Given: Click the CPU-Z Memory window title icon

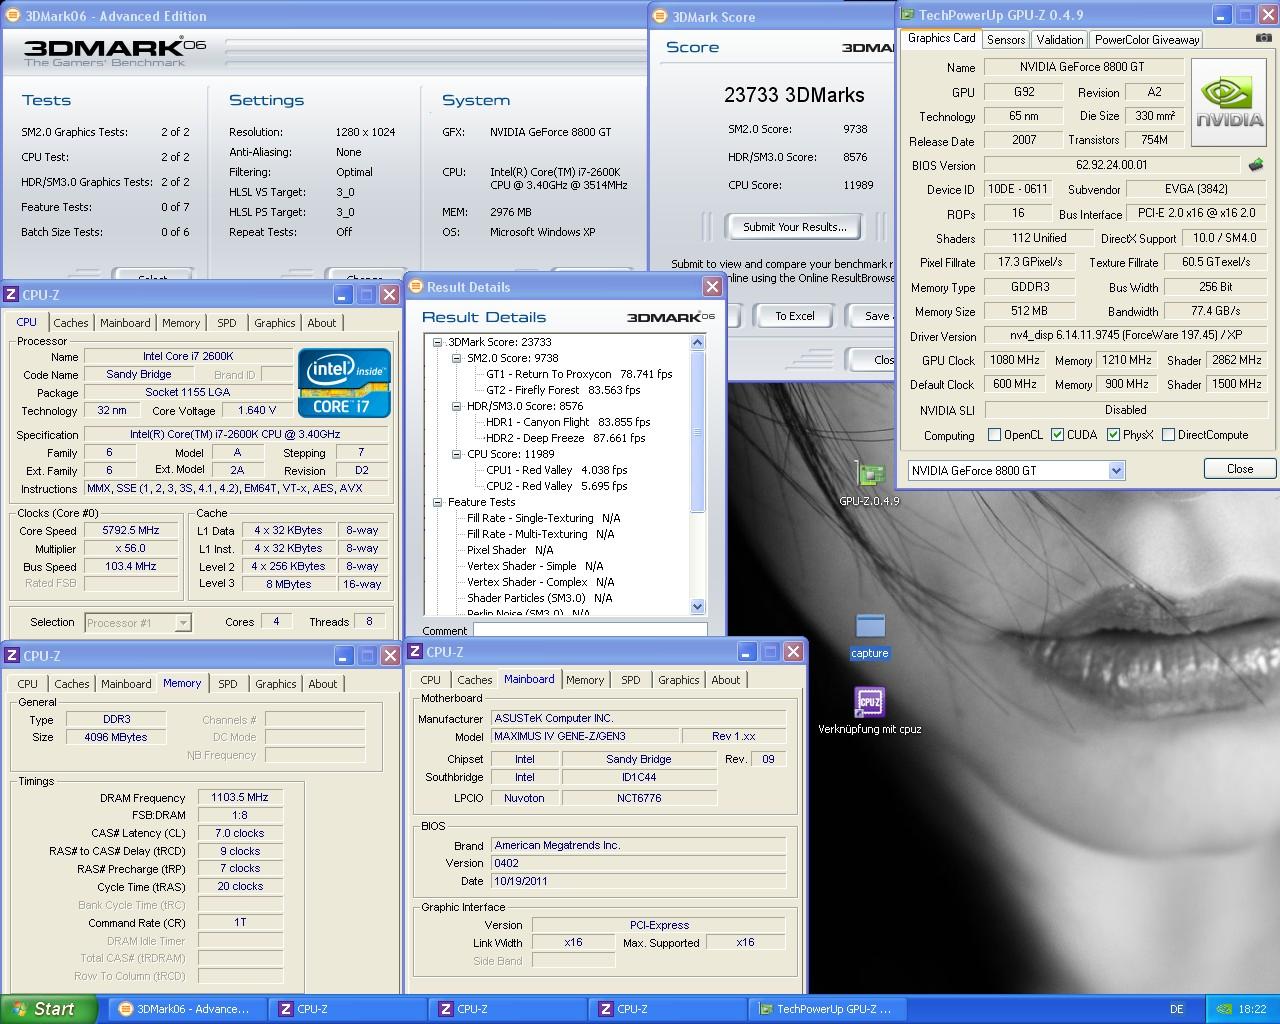Looking at the screenshot, I should (x=11, y=655).
